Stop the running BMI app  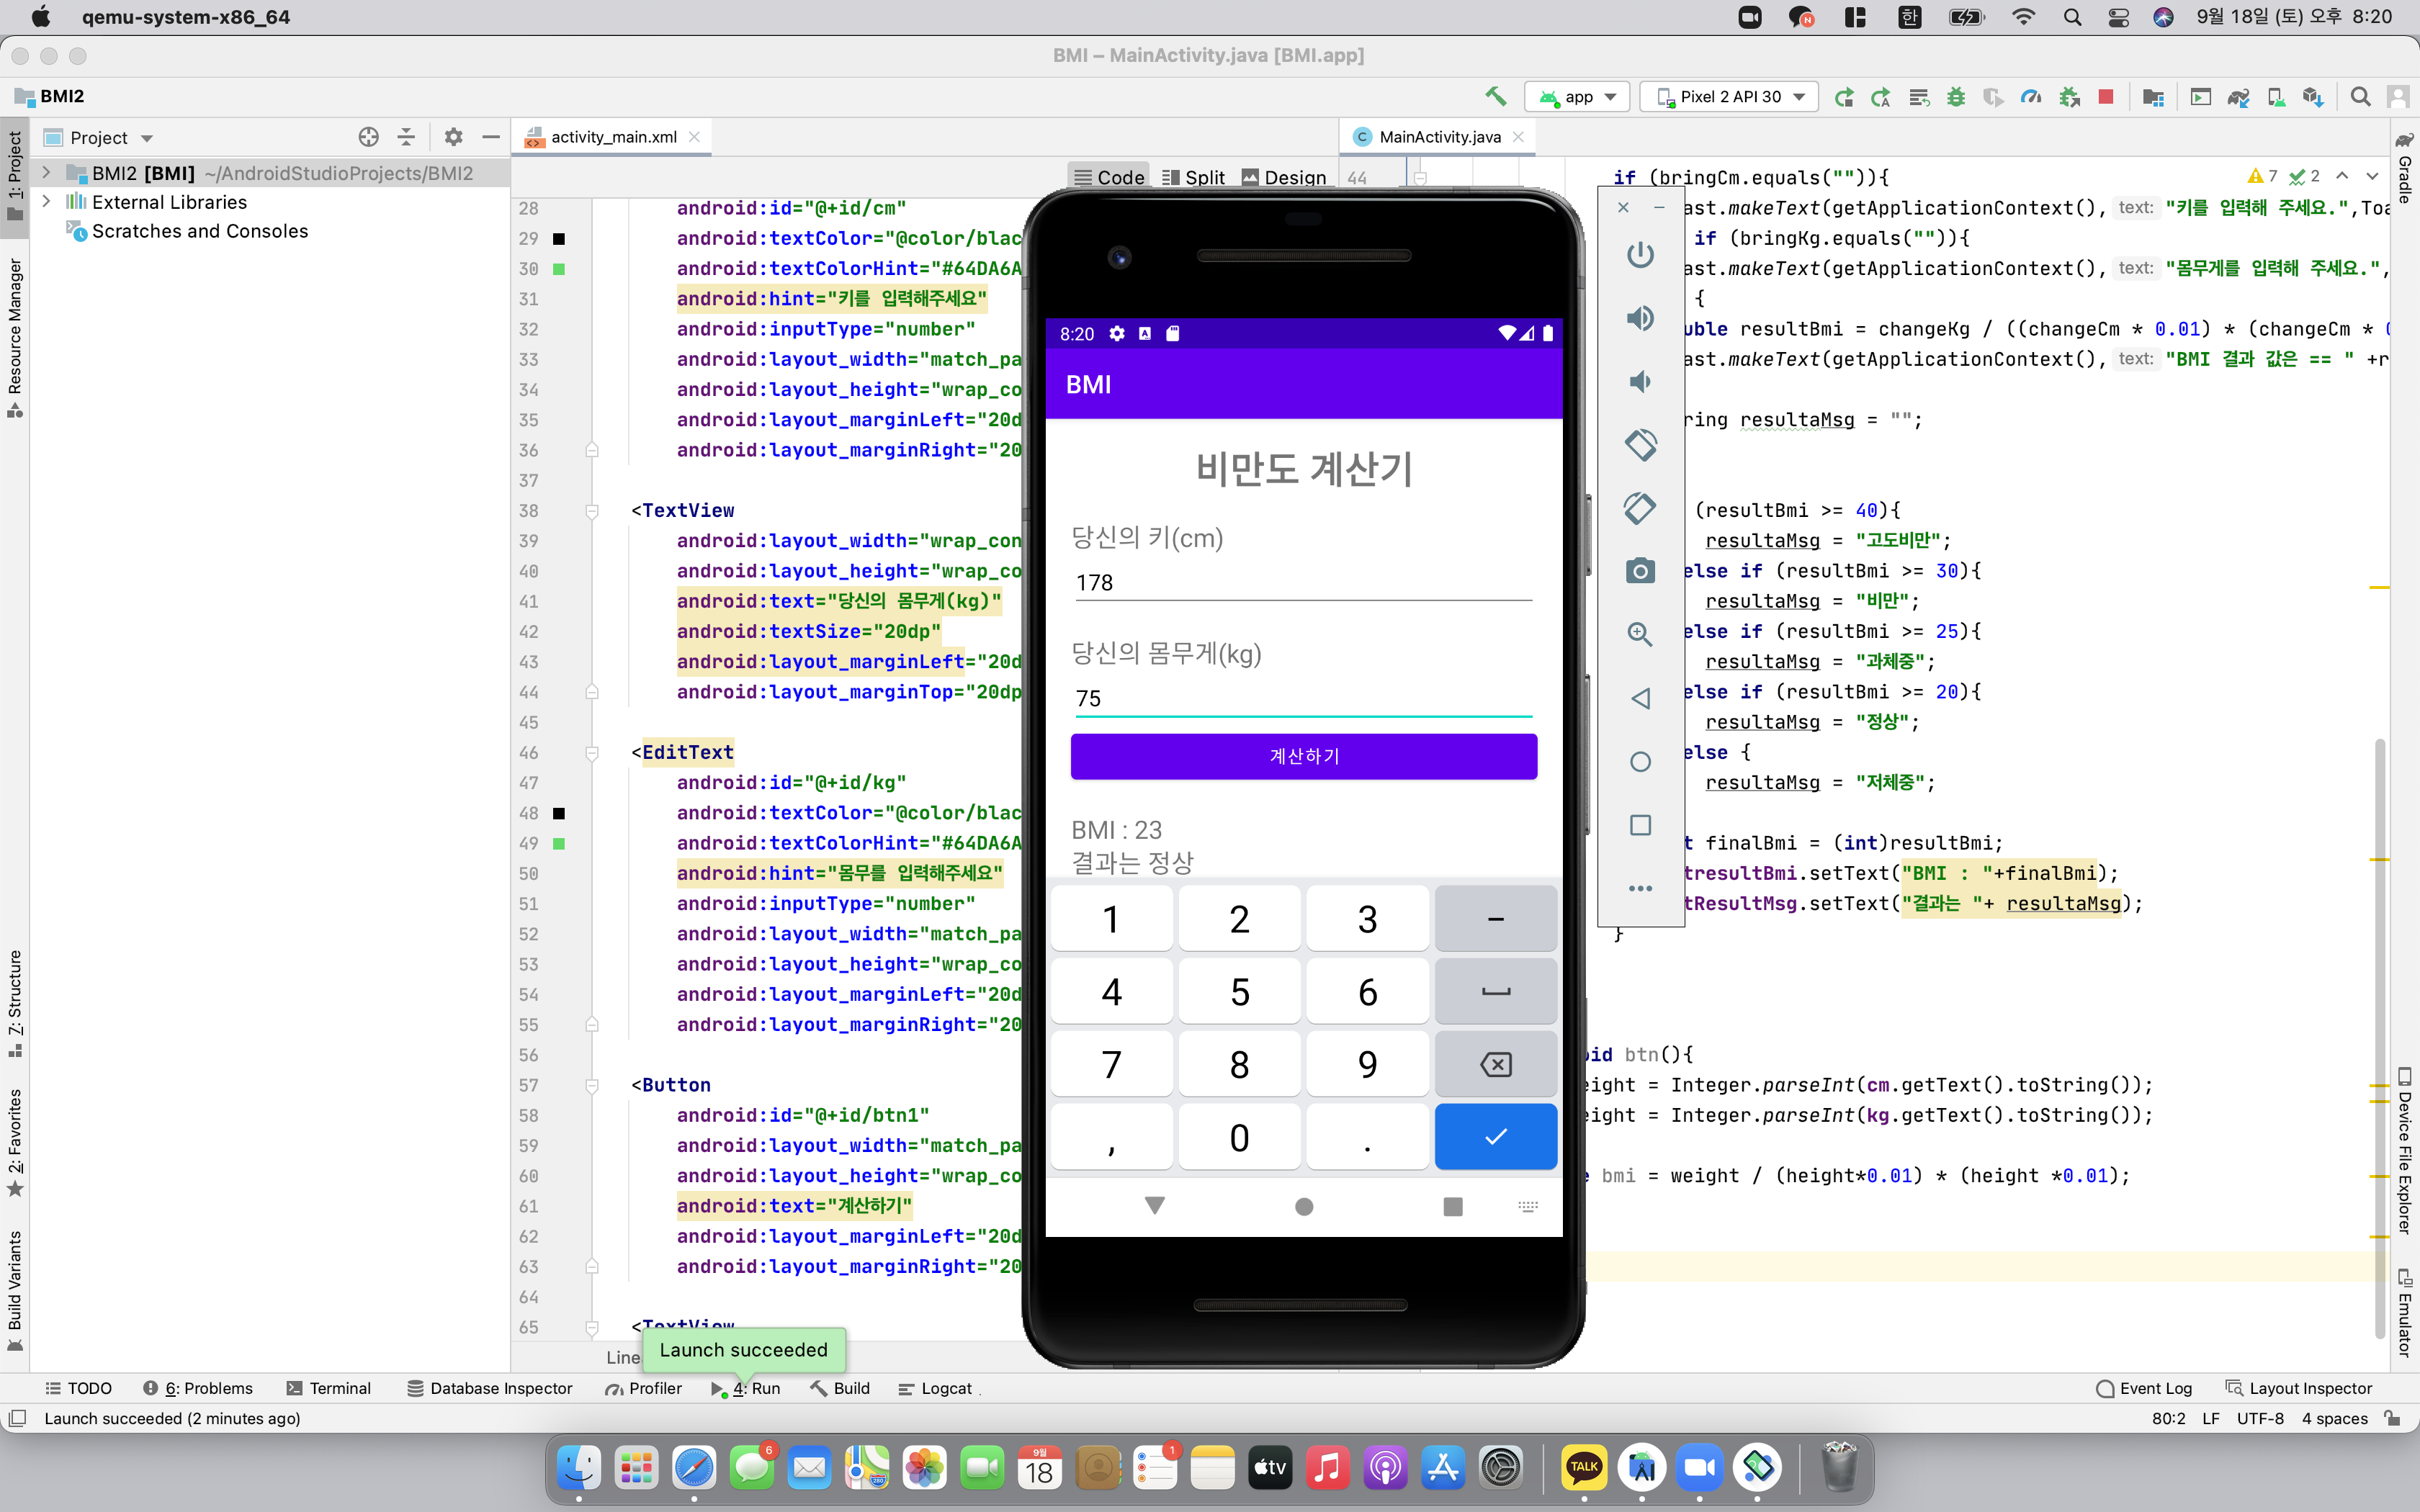coord(2107,96)
